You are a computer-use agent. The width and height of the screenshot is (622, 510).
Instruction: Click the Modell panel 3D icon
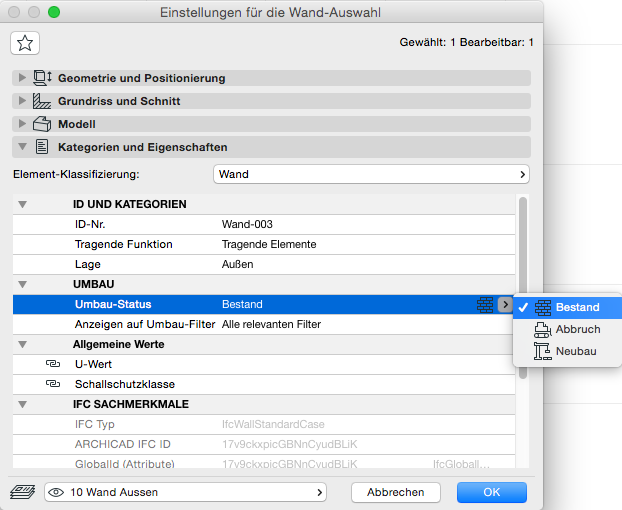pos(42,124)
